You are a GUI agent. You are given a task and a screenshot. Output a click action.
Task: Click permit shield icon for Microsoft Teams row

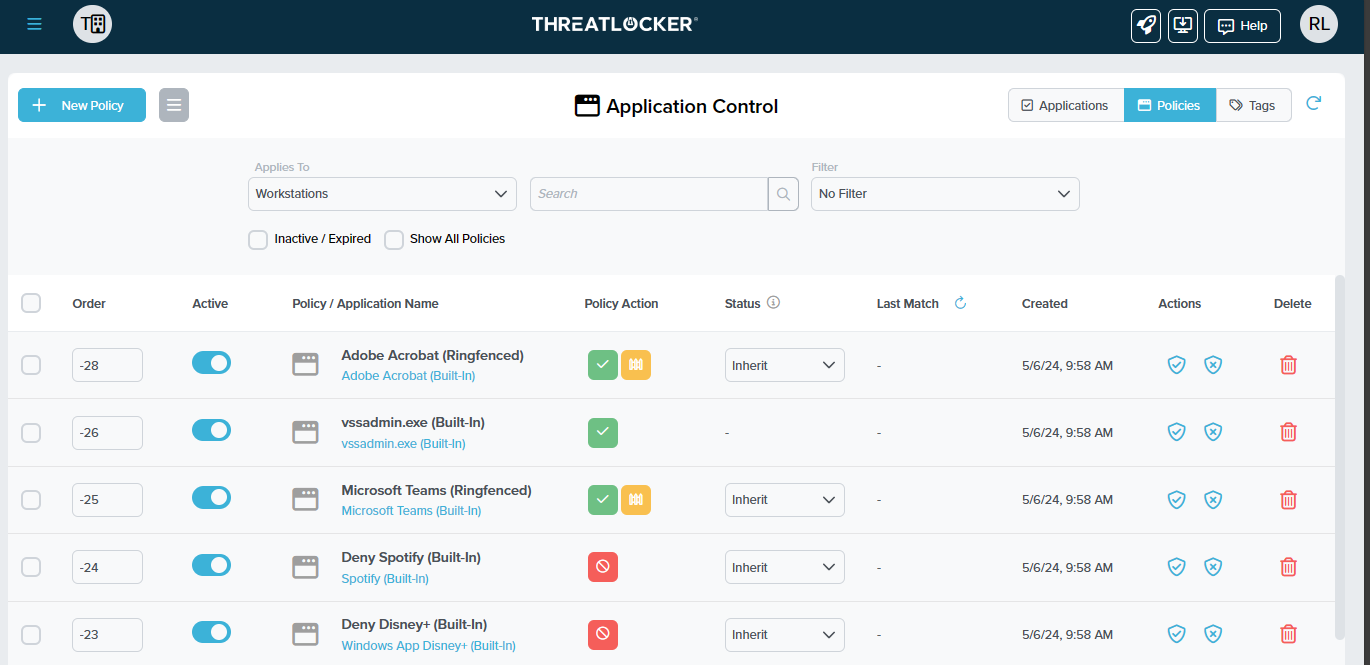(x=1177, y=499)
